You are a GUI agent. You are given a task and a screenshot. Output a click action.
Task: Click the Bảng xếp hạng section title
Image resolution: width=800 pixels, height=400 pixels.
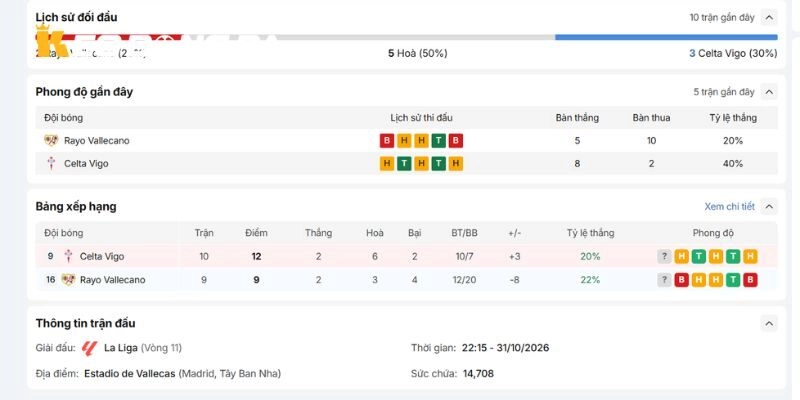[76, 207]
